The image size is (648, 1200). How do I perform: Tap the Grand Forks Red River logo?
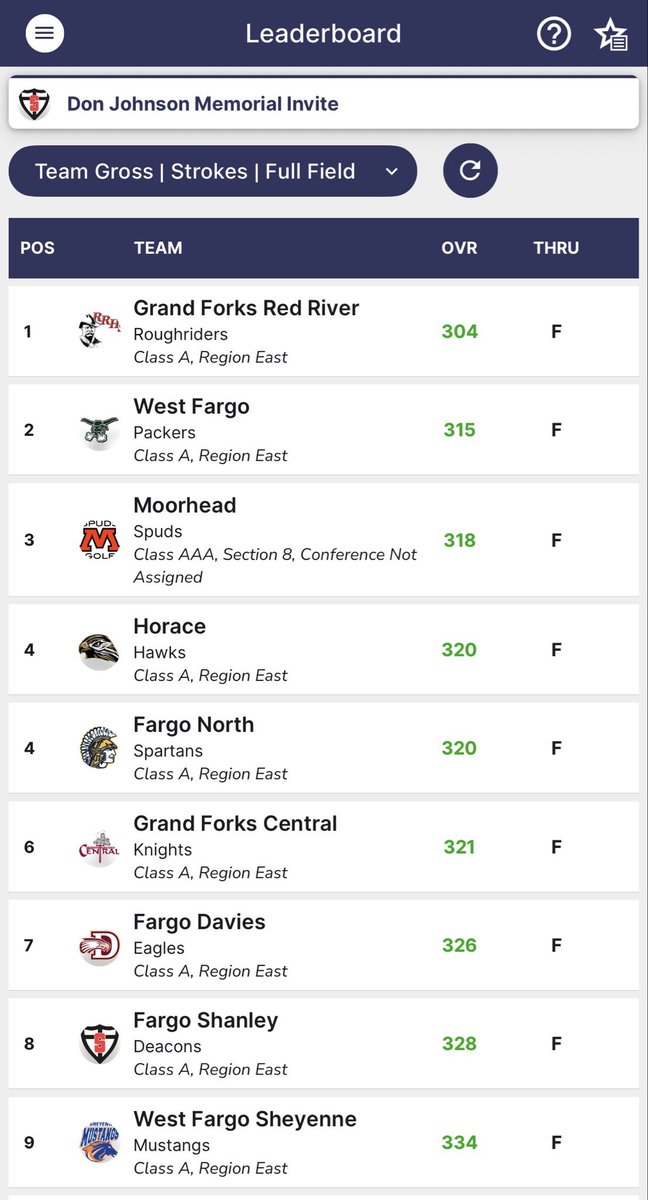tap(99, 331)
